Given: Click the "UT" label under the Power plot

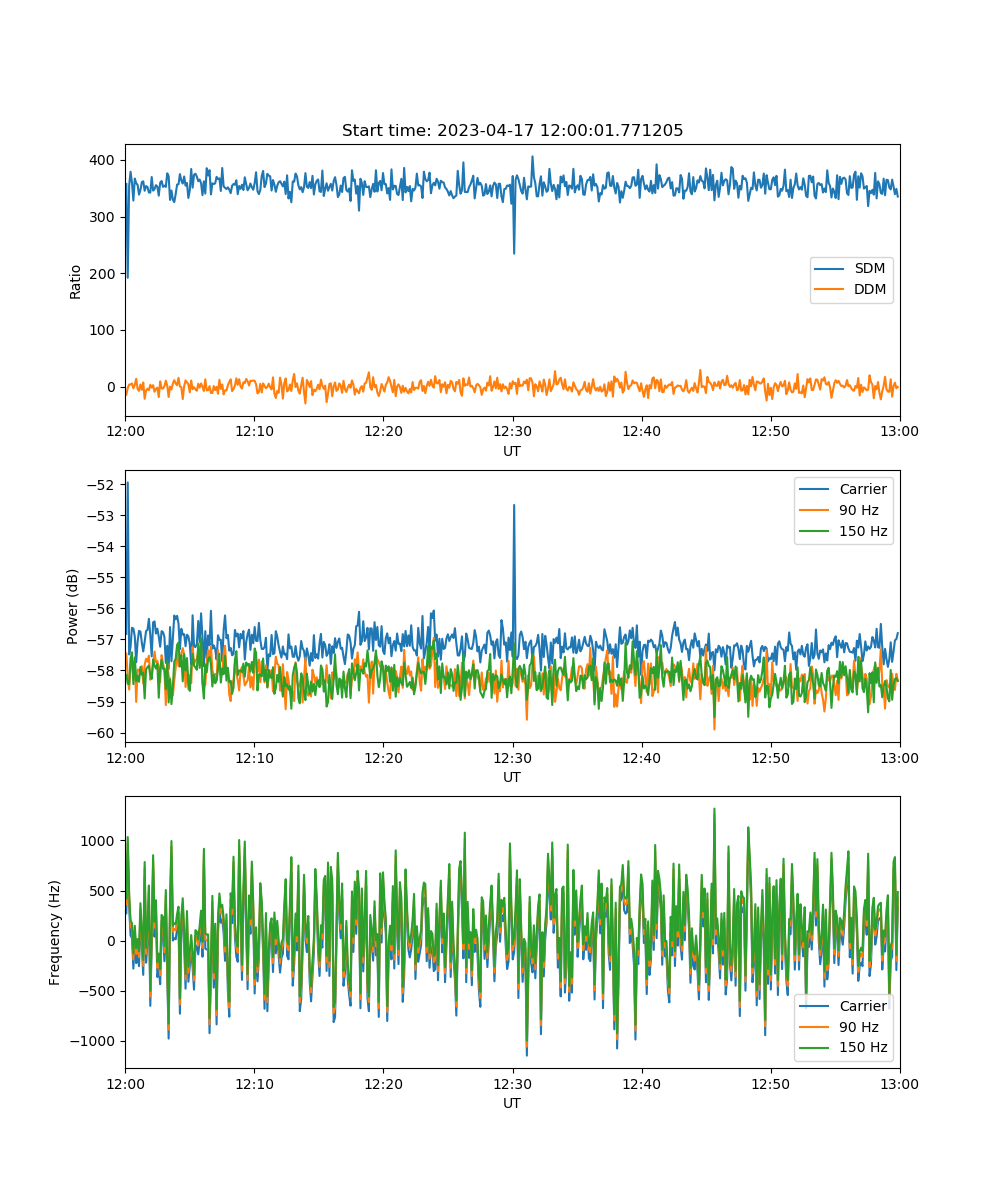Looking at the screenshot, I should (x=512, y=777).
